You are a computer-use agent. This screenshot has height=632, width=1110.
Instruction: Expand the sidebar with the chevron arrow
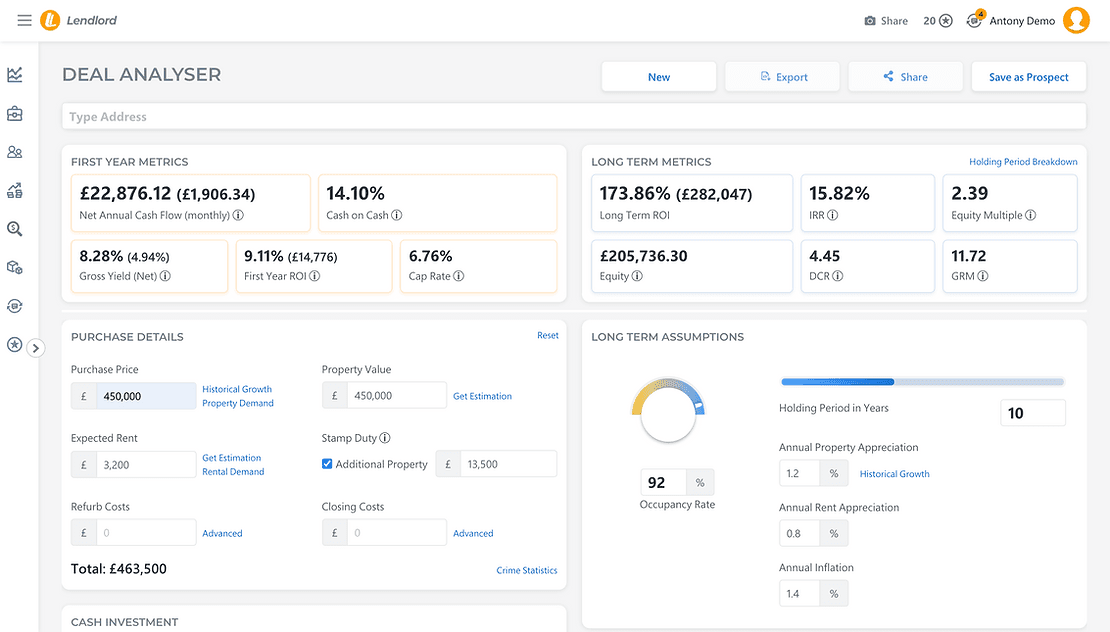35,348
